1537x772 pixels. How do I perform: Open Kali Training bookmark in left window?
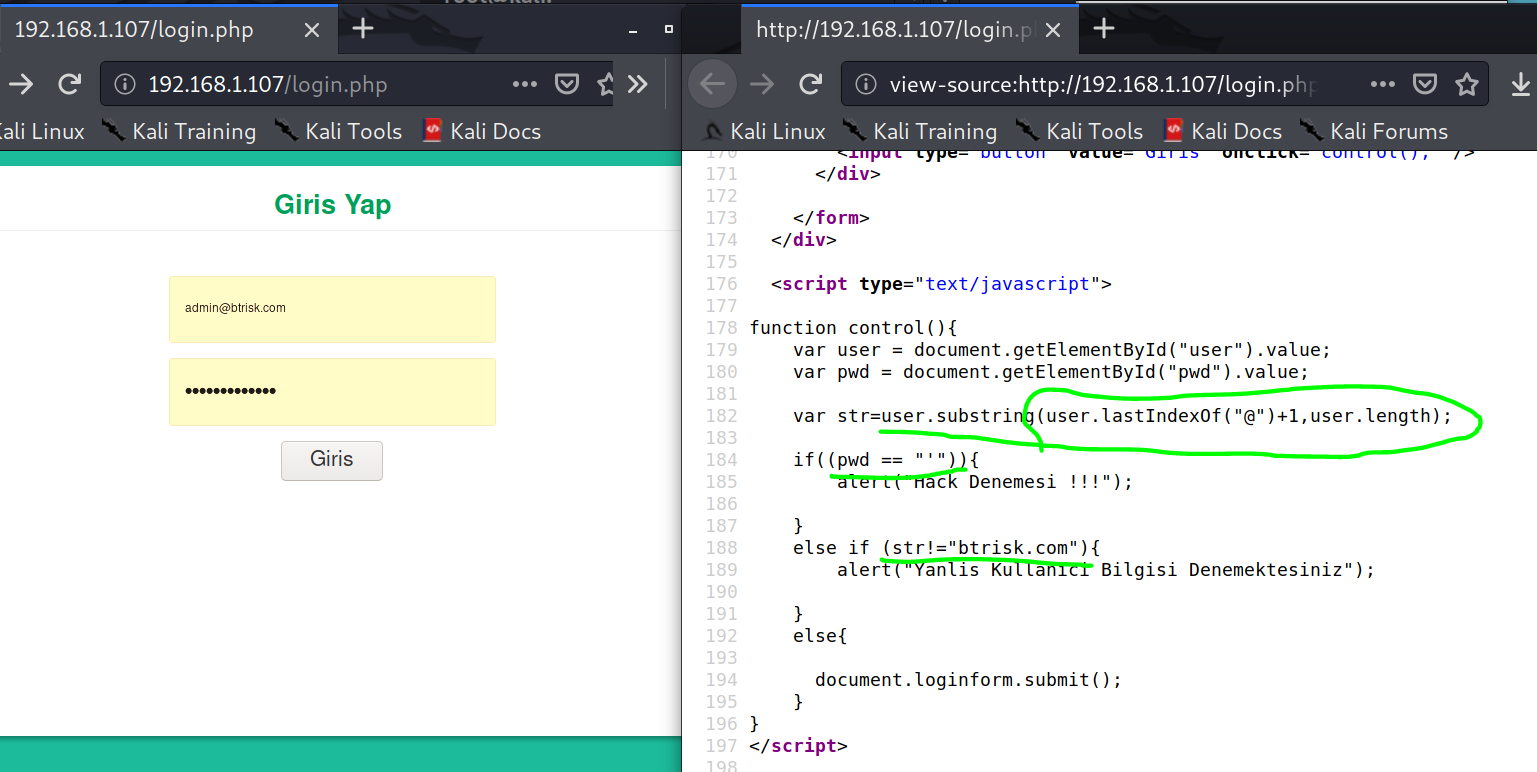click(x=181, y=132)
